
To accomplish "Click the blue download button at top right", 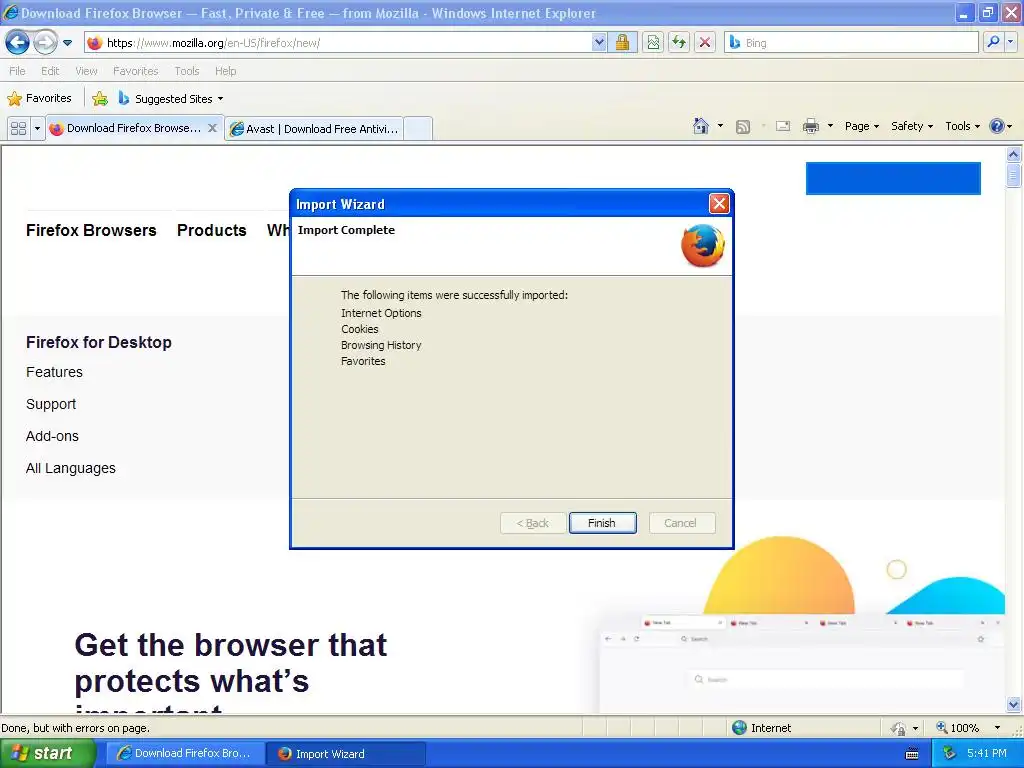I will click(893, 178).
